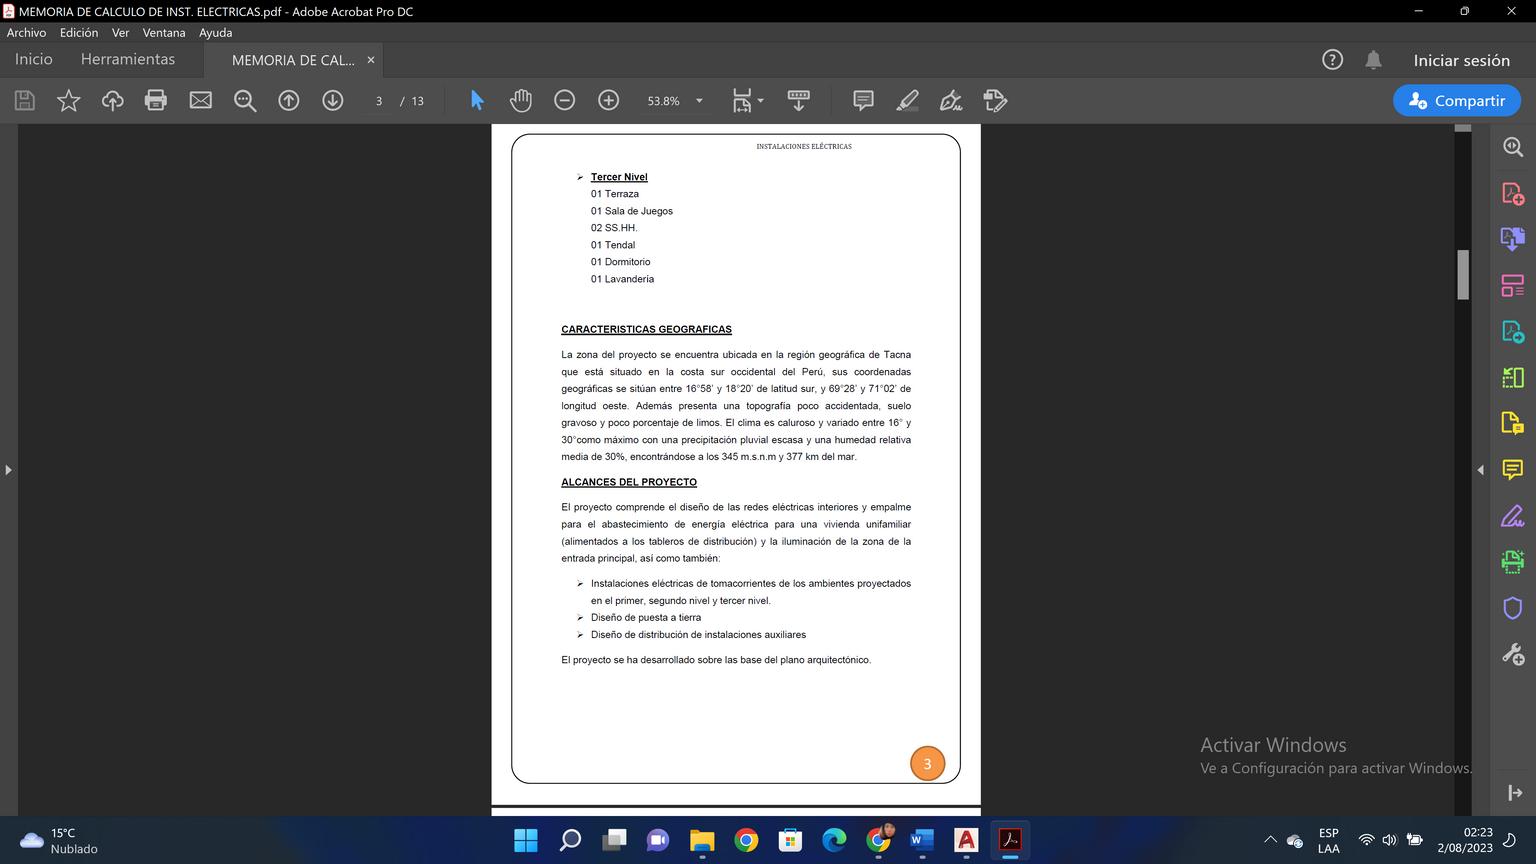1536x864 pixels.
Task: Open the weather widget showing 15°C
Action: tap(60, 840)
